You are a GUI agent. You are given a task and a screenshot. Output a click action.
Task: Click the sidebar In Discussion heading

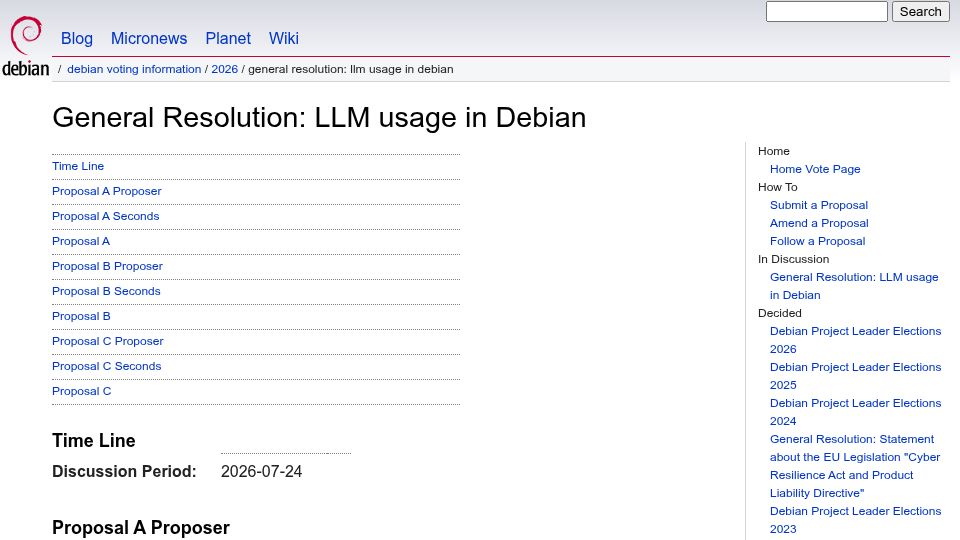793,259
